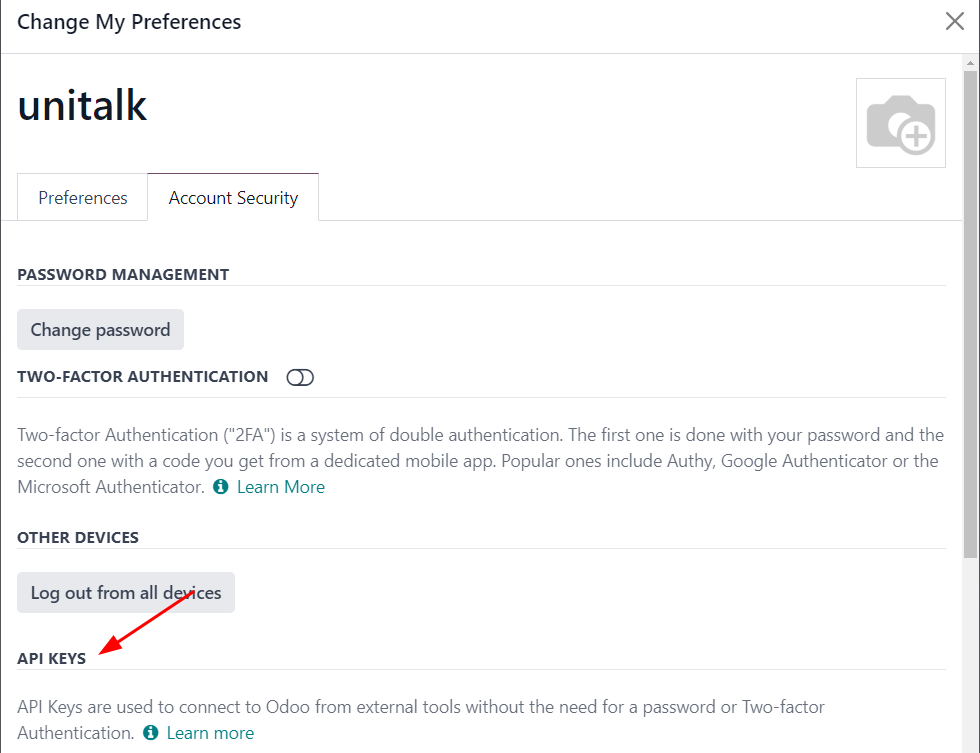
Task: Click the API Keys section heading
Action: tap(52, 658)
